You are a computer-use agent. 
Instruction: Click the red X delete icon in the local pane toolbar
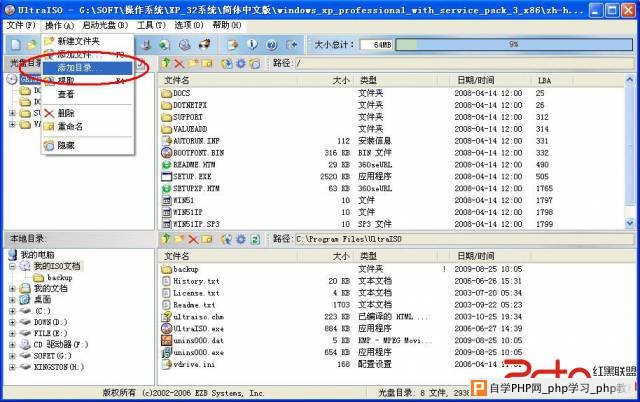193,239
